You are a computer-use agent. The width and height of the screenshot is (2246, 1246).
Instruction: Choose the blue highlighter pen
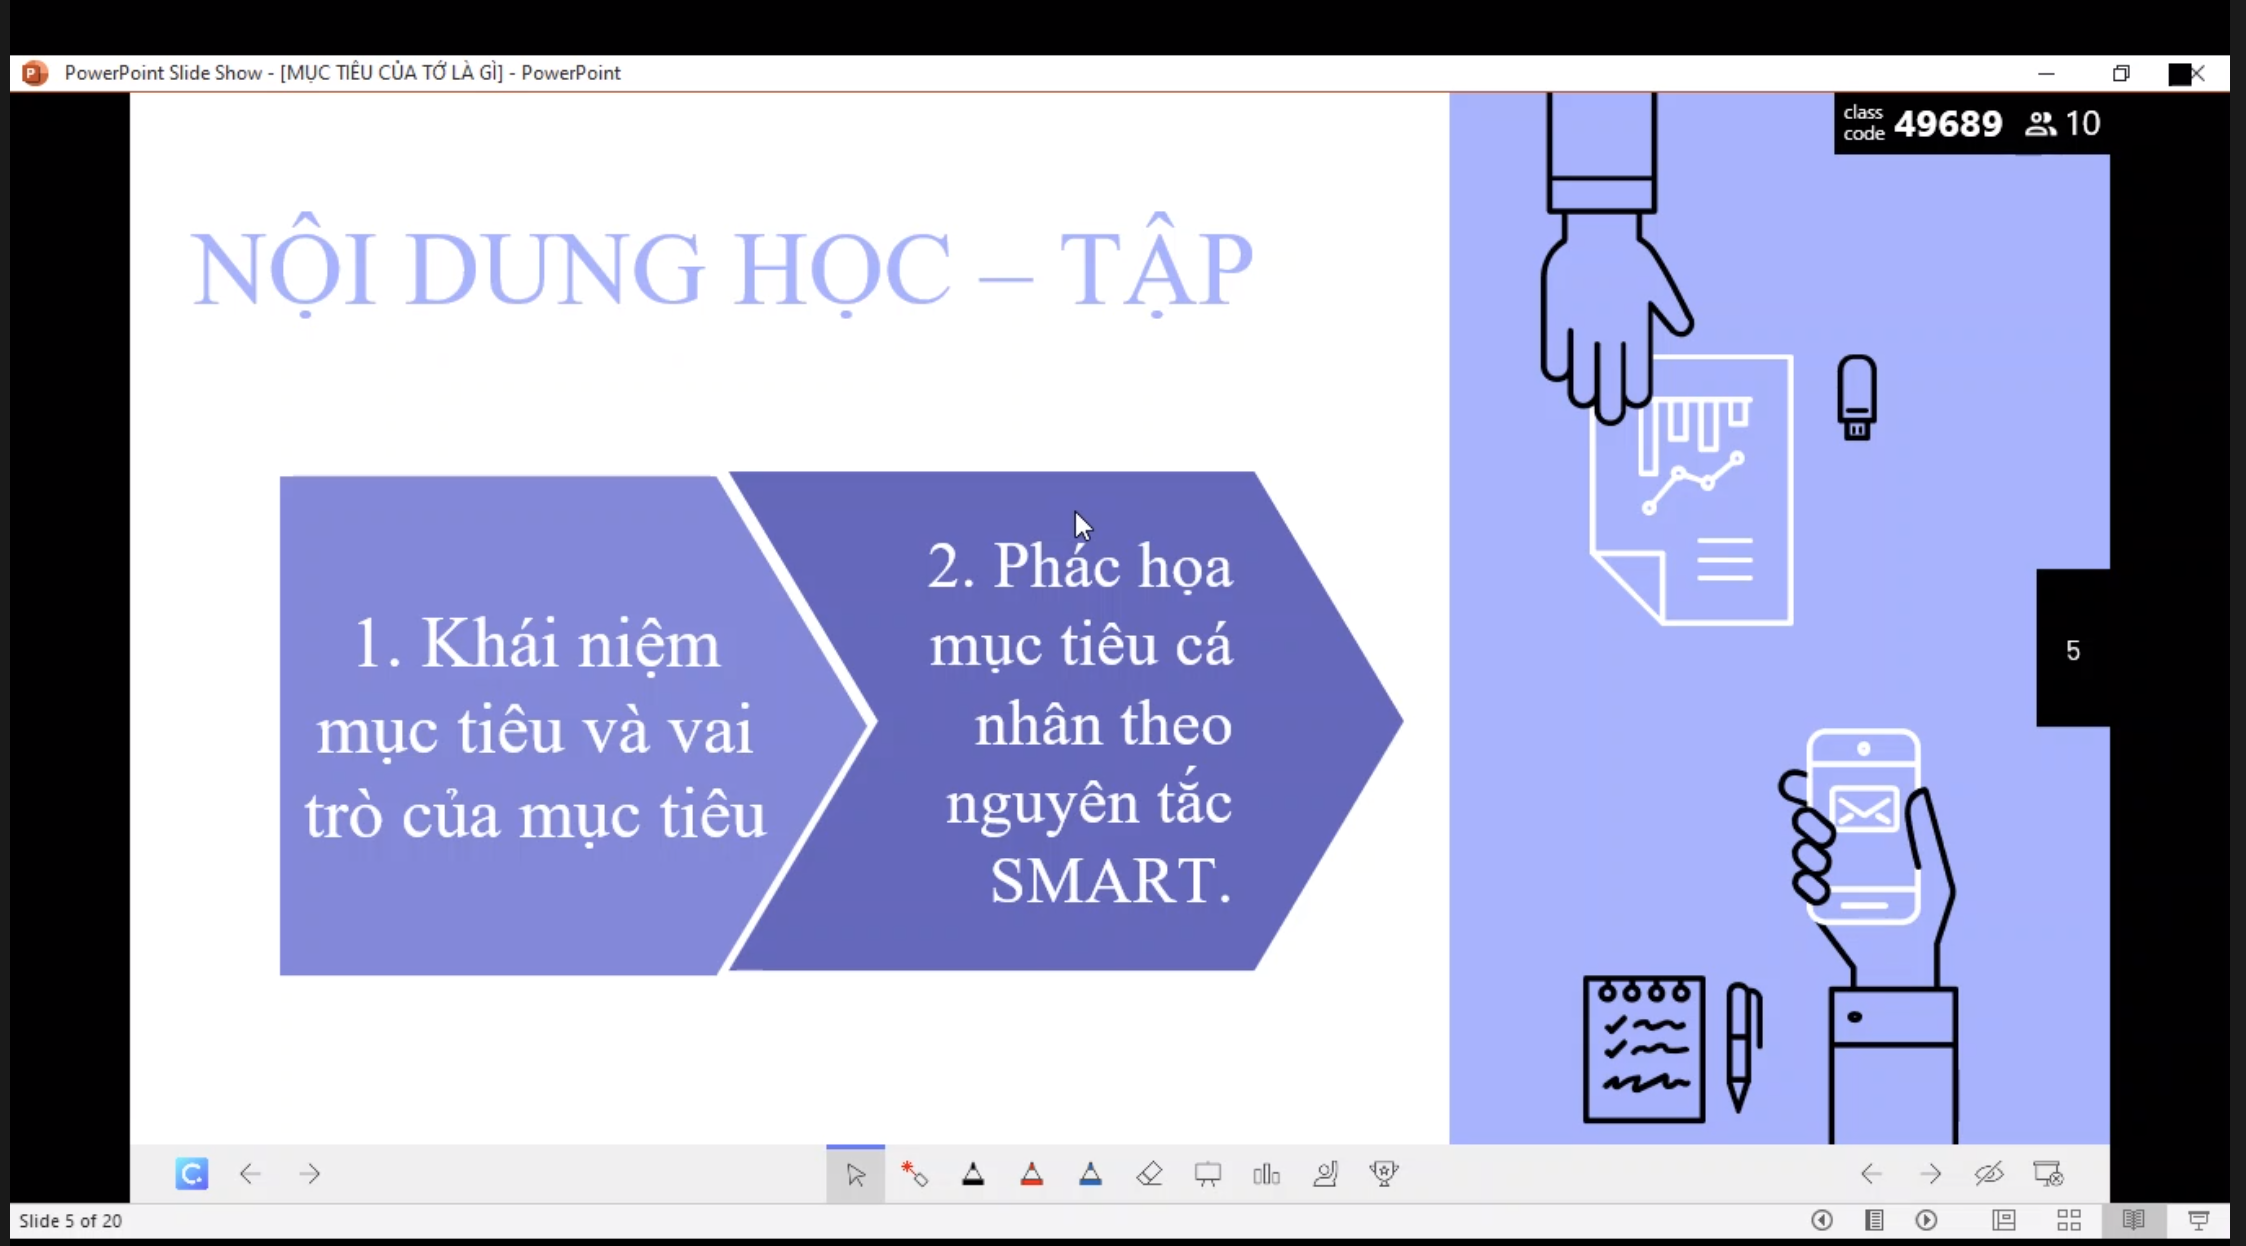(1090, 1173)
